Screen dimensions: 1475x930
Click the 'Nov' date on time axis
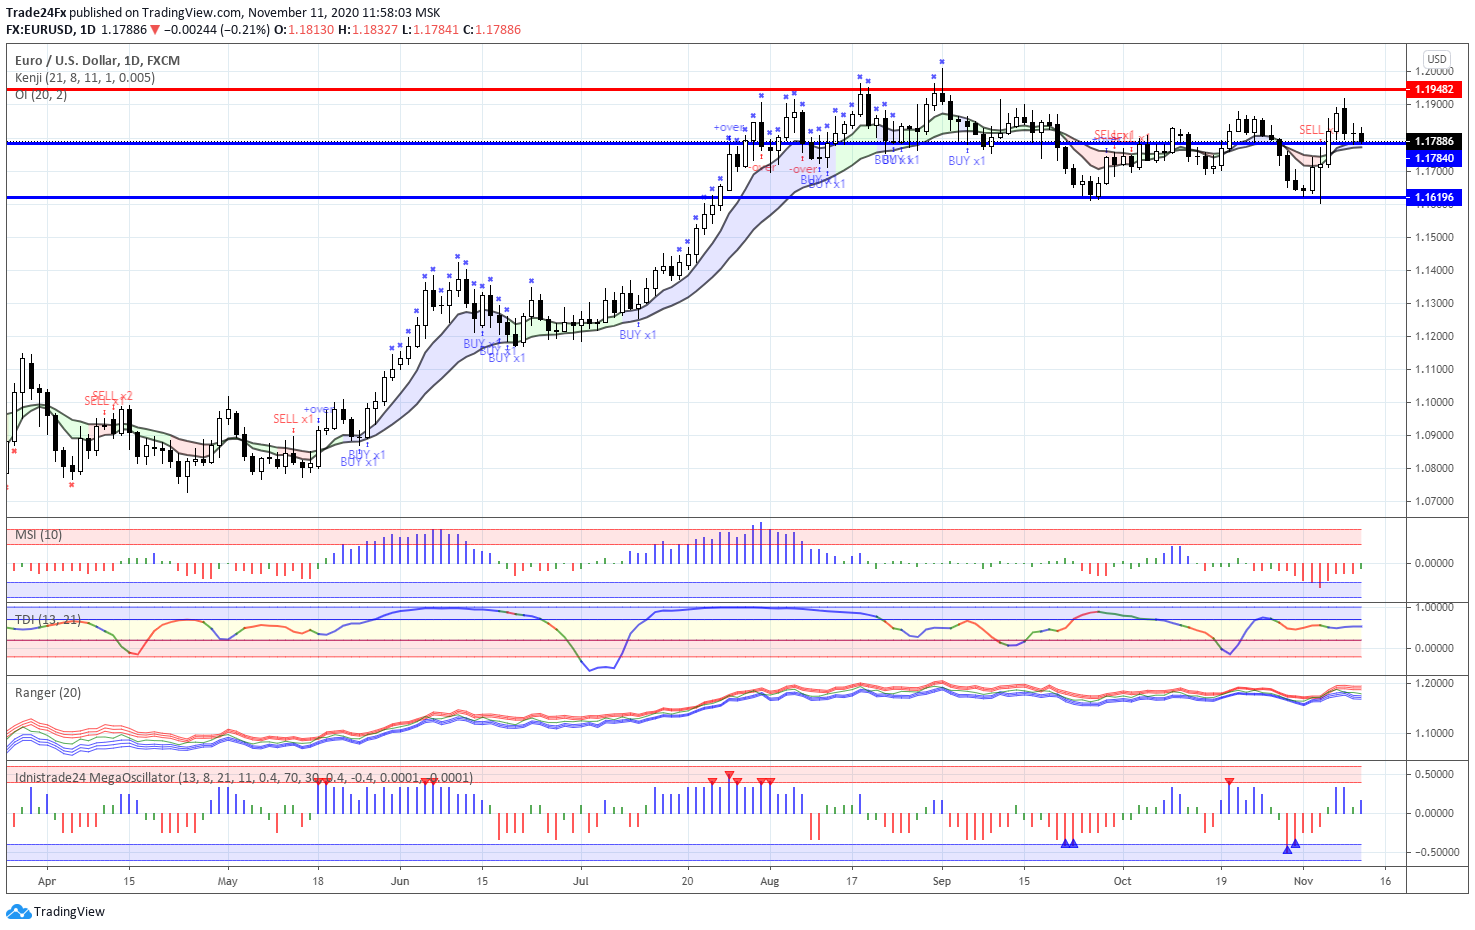tap(1303, 881)
